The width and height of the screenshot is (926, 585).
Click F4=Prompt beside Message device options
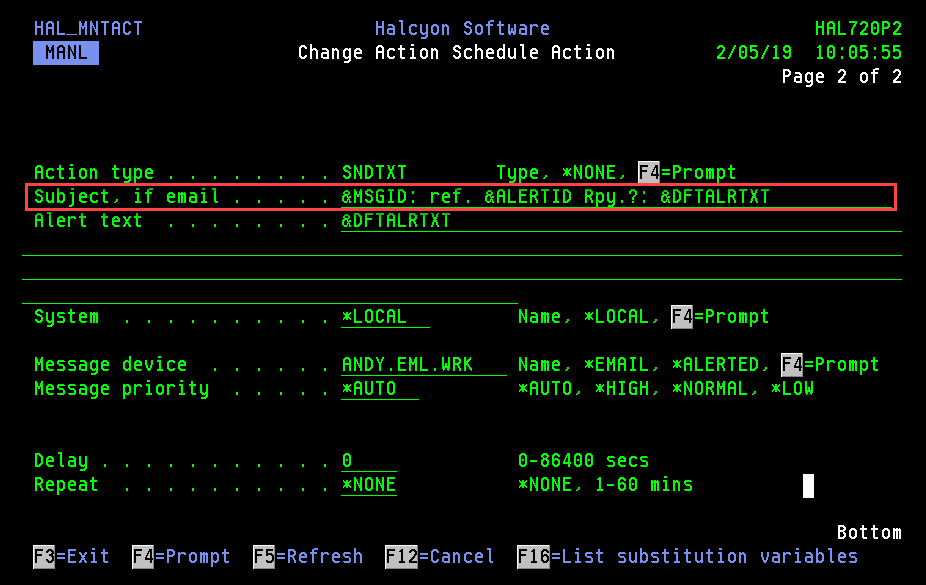[830, 365]
